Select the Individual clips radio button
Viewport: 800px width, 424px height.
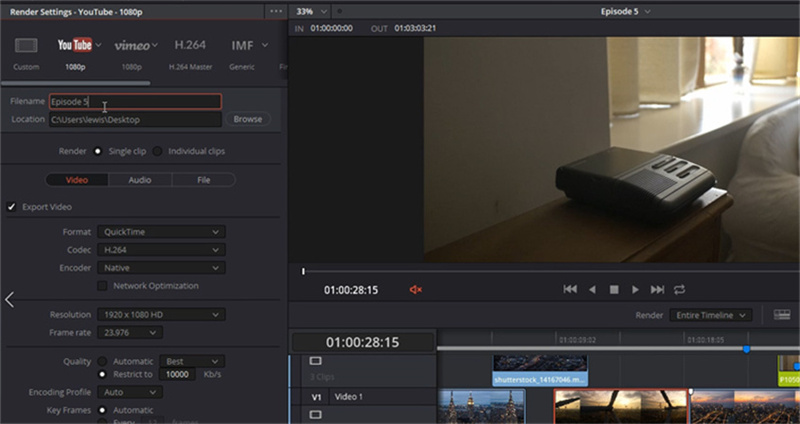[x=158, y=151]
